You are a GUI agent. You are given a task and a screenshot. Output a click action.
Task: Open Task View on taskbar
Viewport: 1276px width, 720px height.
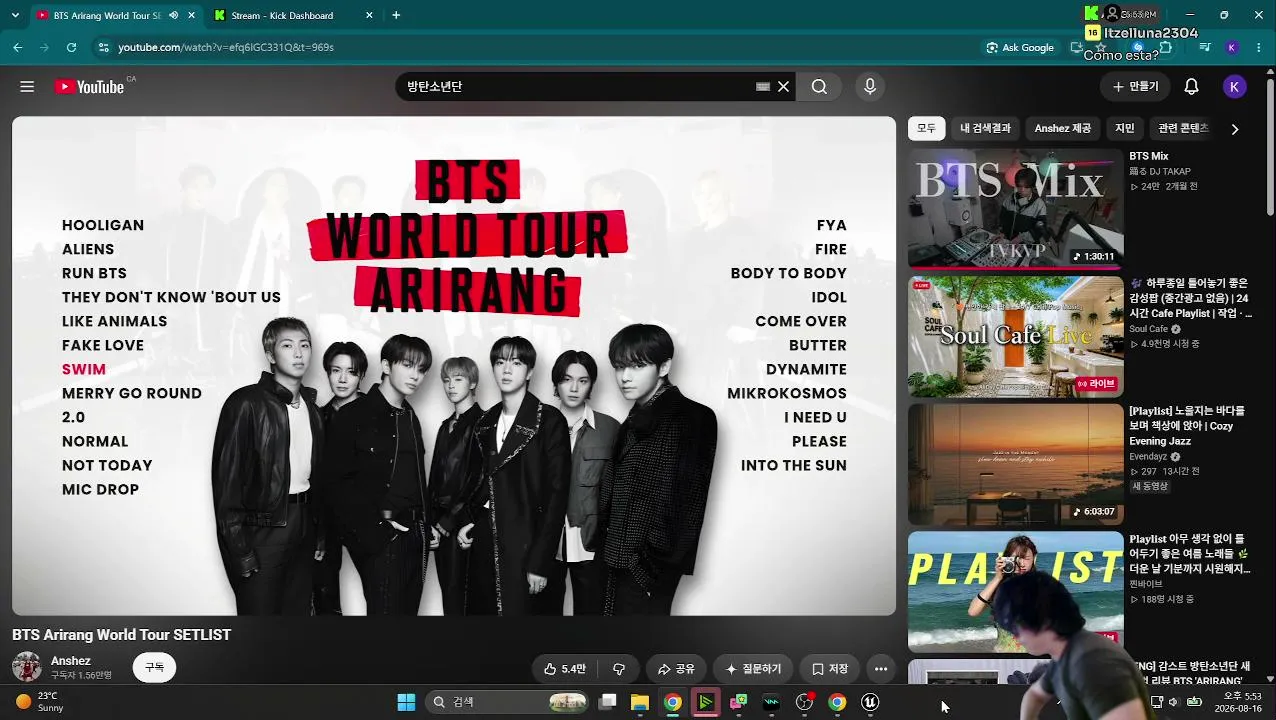pyautogui.click(x=607, y=702)
